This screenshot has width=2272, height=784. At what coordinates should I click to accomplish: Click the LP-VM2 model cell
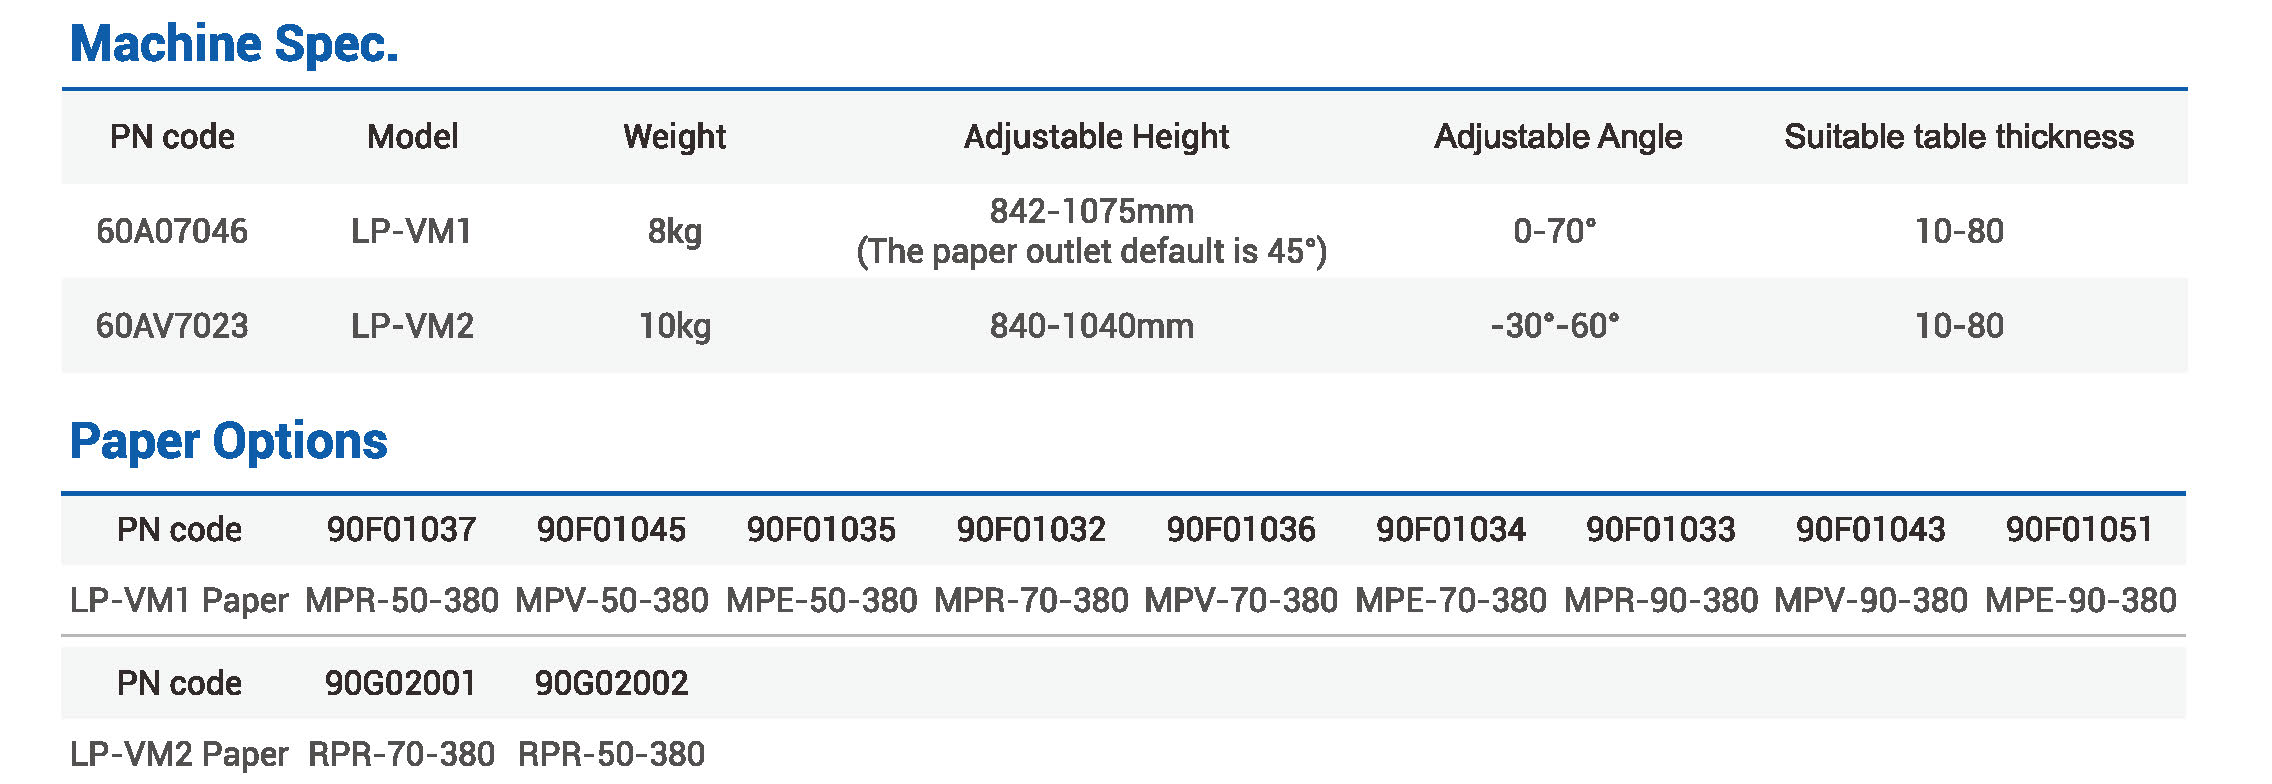pos(412,326)
